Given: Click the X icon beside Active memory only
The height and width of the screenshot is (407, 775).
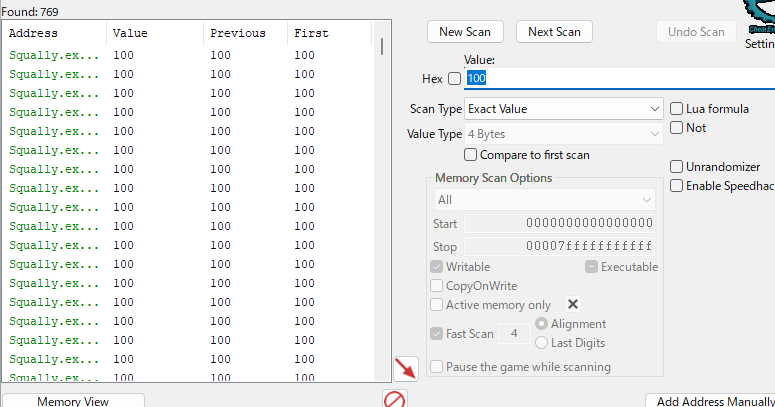Looking at the screenshot, I should [x=573, y=304].
